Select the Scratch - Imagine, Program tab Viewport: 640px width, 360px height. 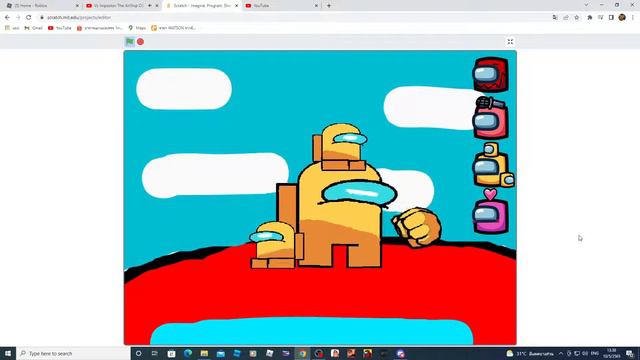[202, 6]
